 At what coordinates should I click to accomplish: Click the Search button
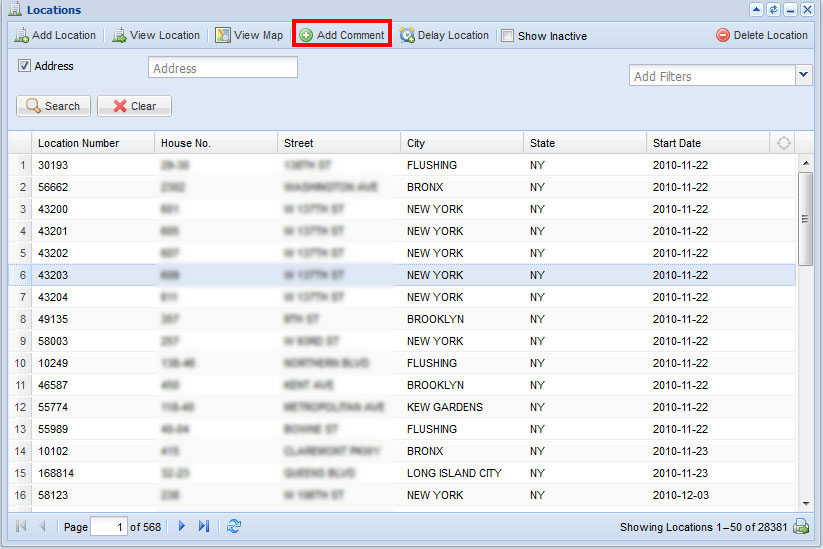pos(53,106)
